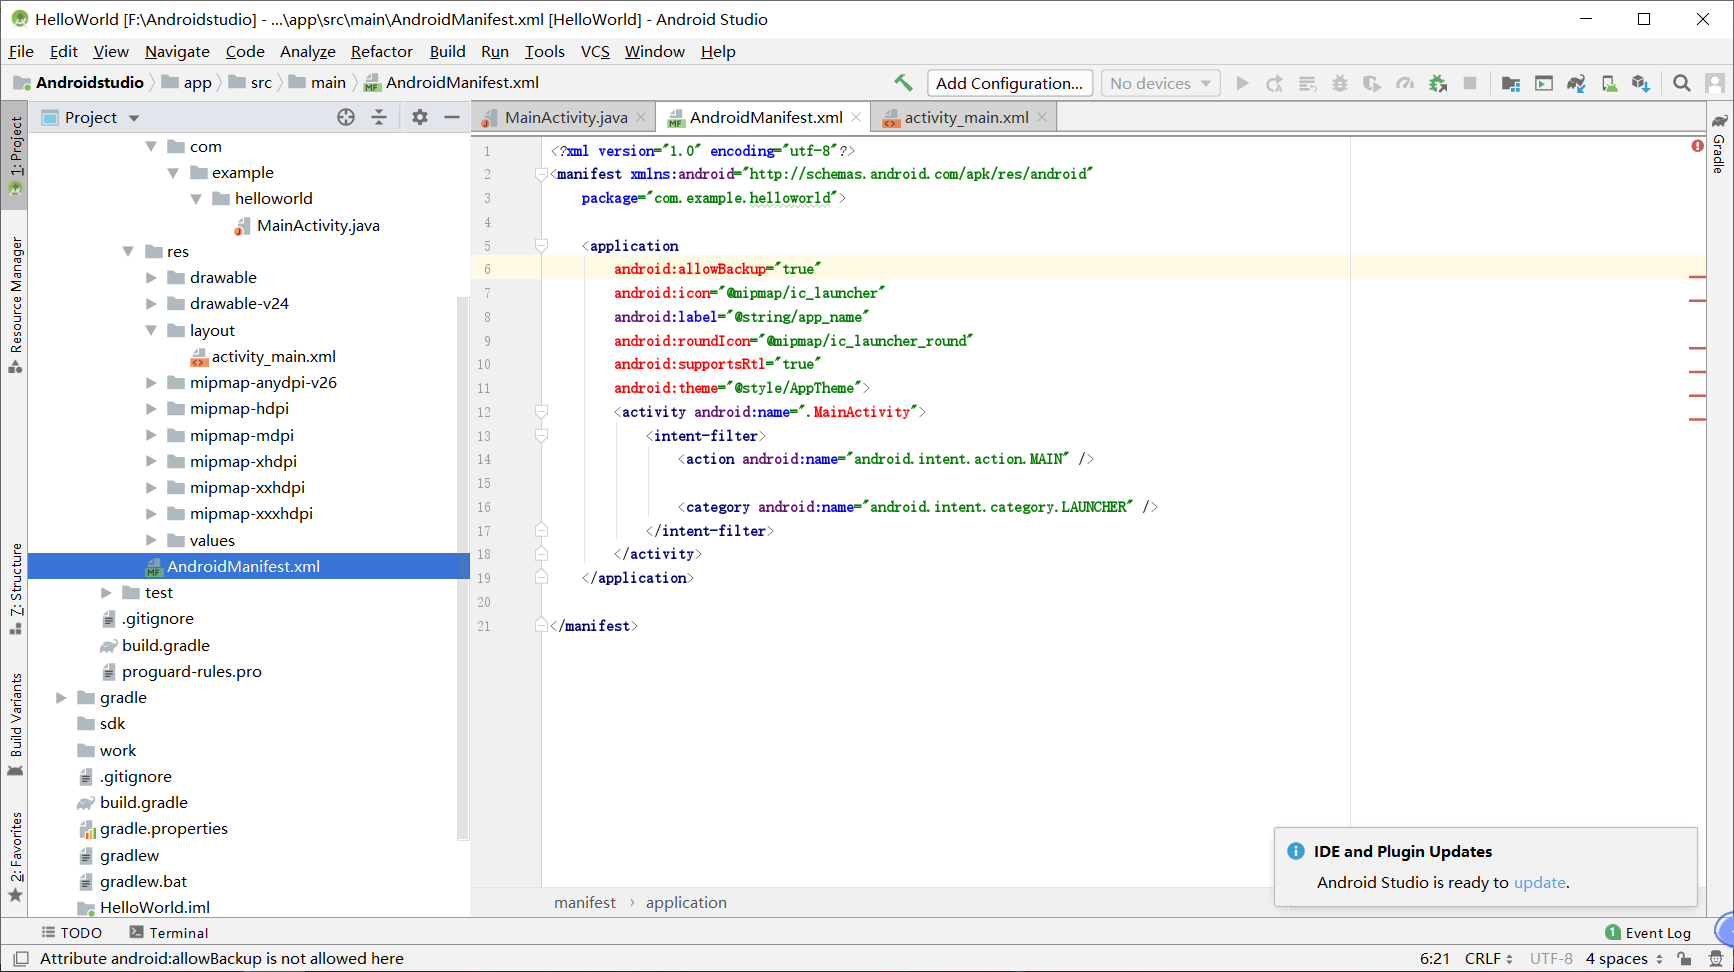Click the Profile app icon
This screenshot has height=972, width=1734.
click(1405, 83)
